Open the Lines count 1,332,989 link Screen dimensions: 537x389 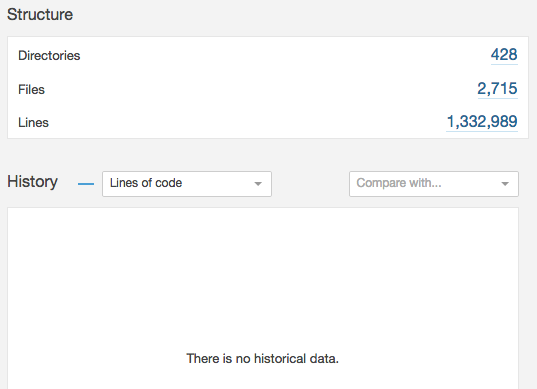[482, 122]
